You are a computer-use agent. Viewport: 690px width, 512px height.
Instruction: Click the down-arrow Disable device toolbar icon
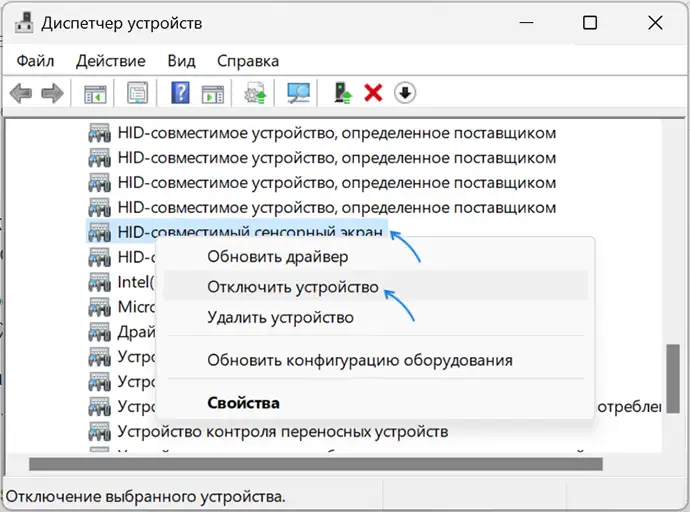tap(404, 94)
